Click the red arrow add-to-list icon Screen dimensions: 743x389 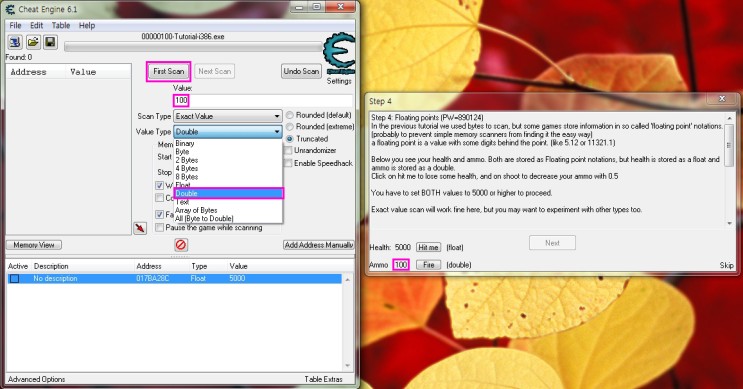[x=140, y=228]
